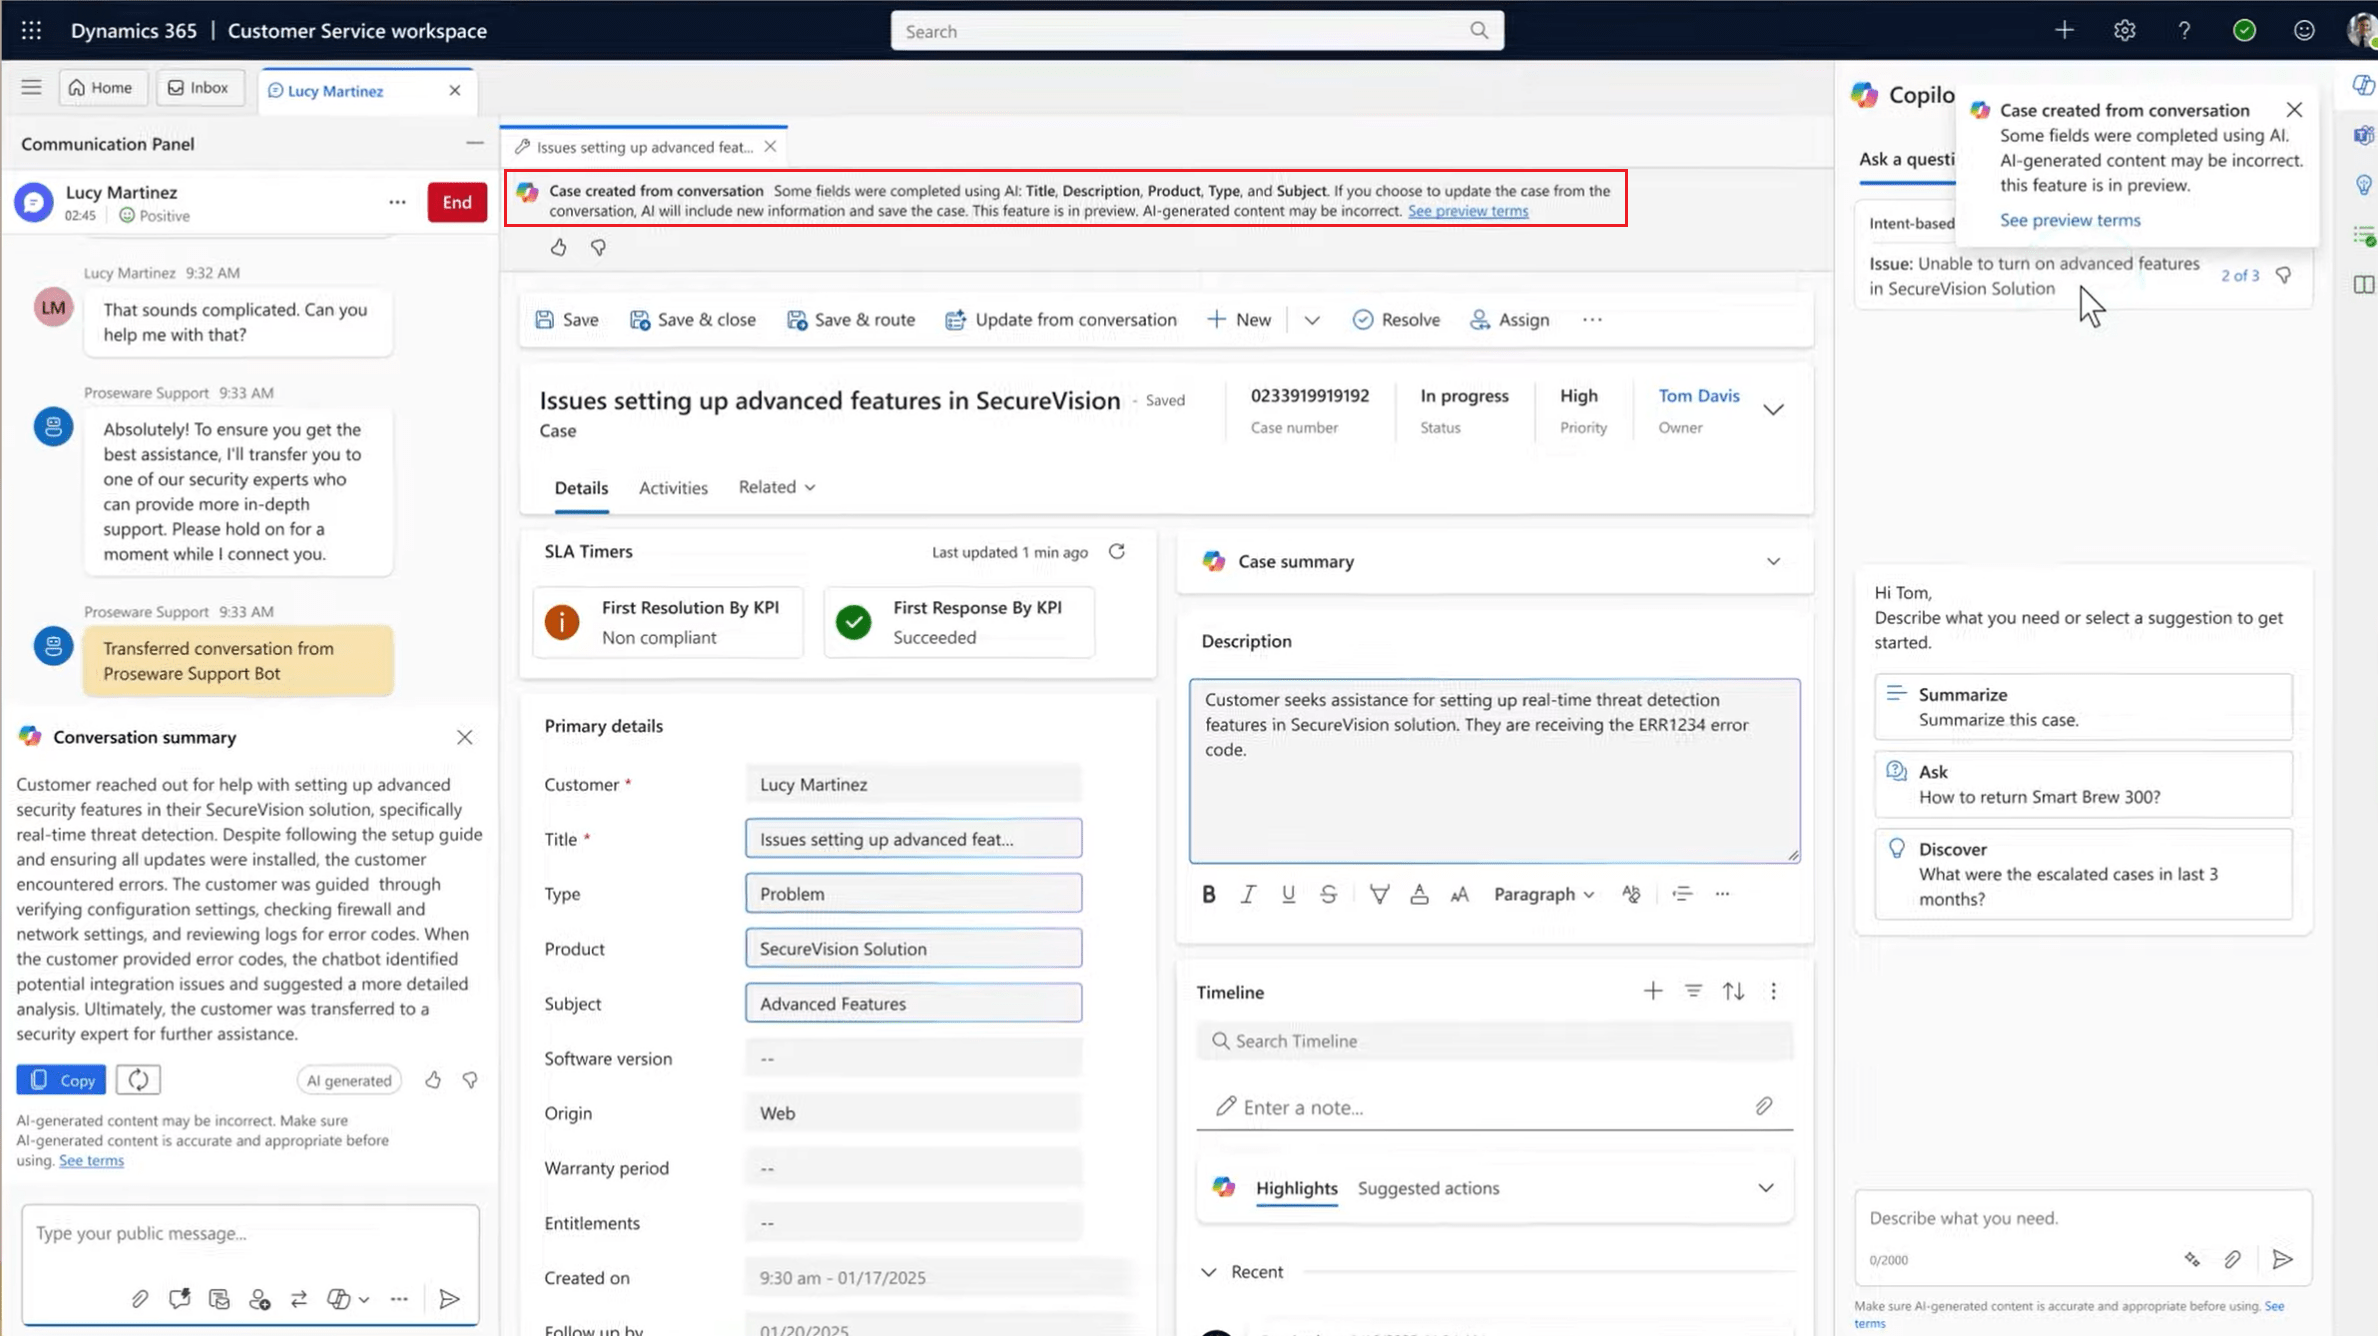Open the See preview terms link
This screenshot has width=2378, height=1336.
click(1467, 211)
